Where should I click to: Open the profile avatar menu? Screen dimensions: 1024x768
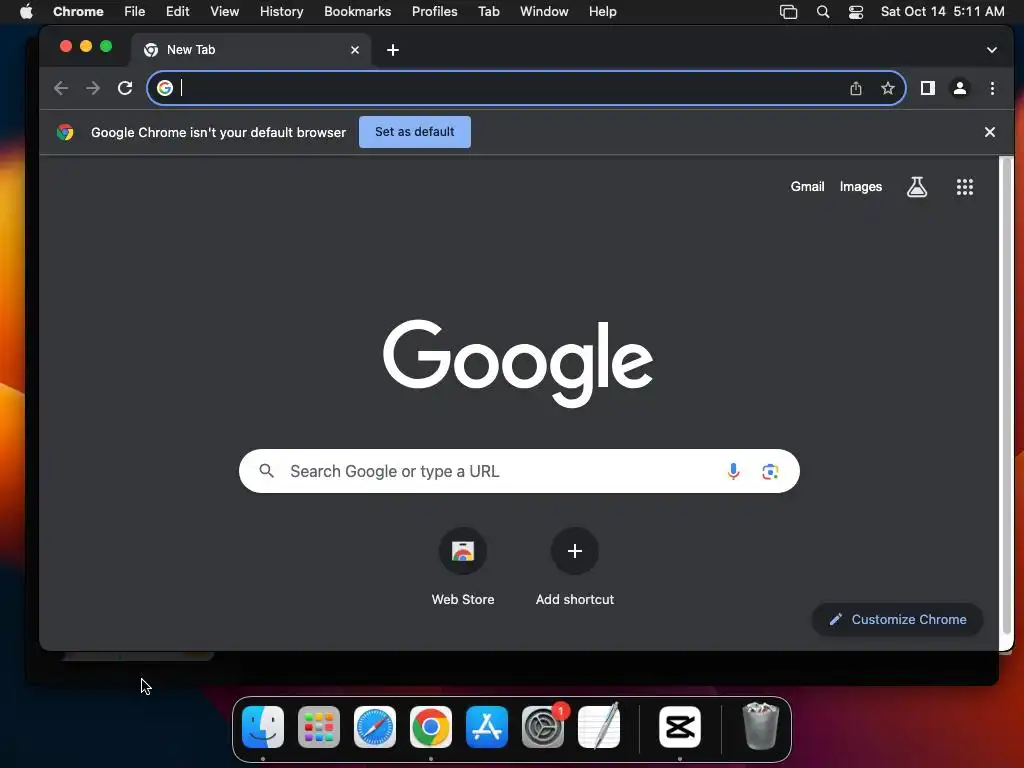(959, 88)
